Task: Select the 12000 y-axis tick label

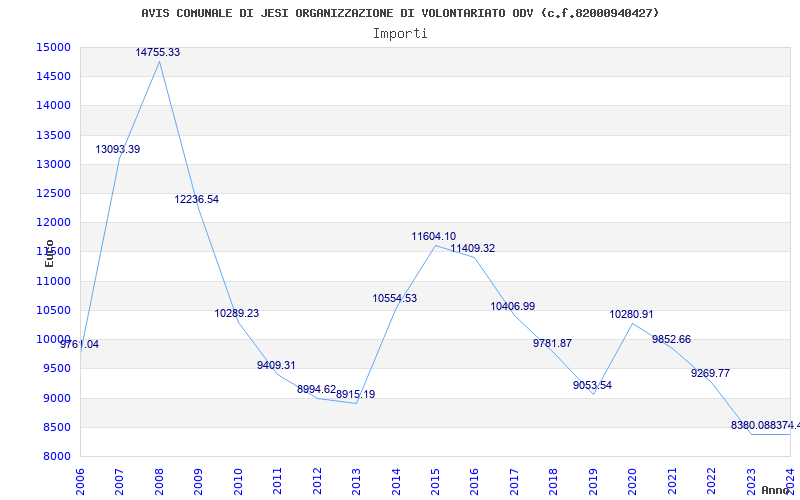Action: pos(54,222)
